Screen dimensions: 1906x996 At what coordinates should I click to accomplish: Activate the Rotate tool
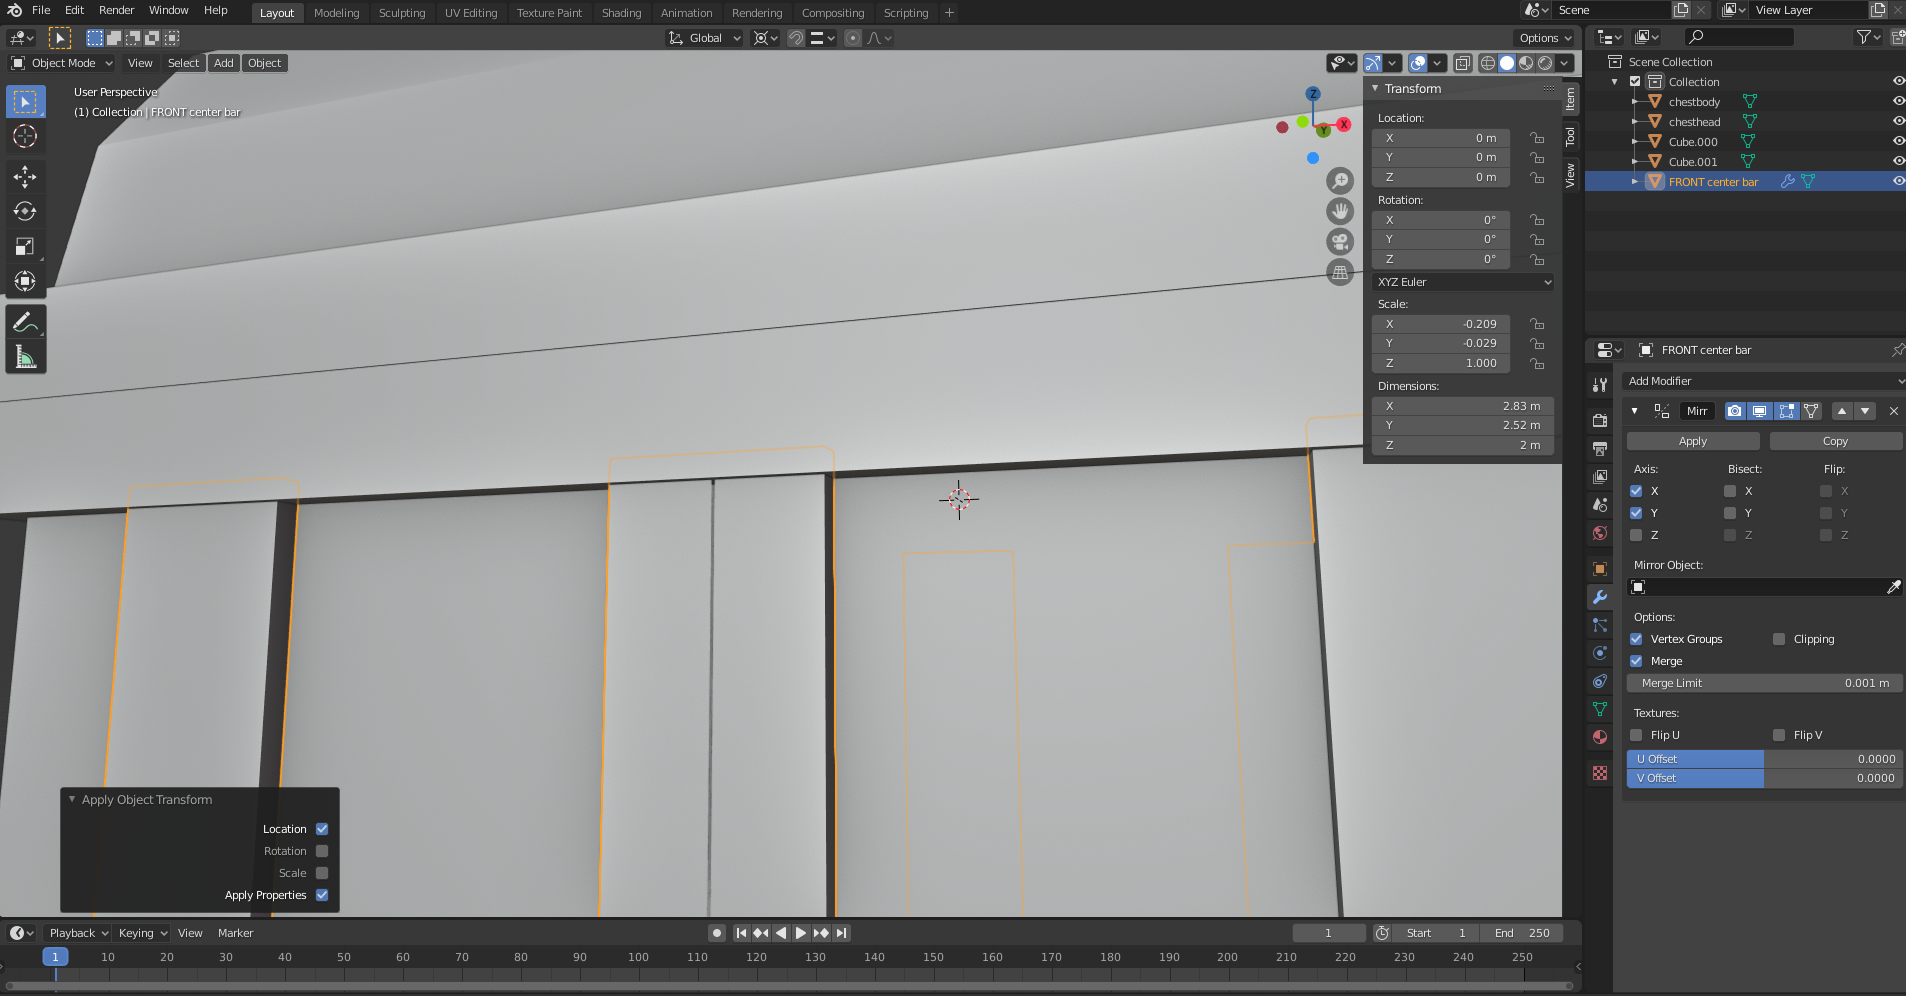[x=25, y=212]
